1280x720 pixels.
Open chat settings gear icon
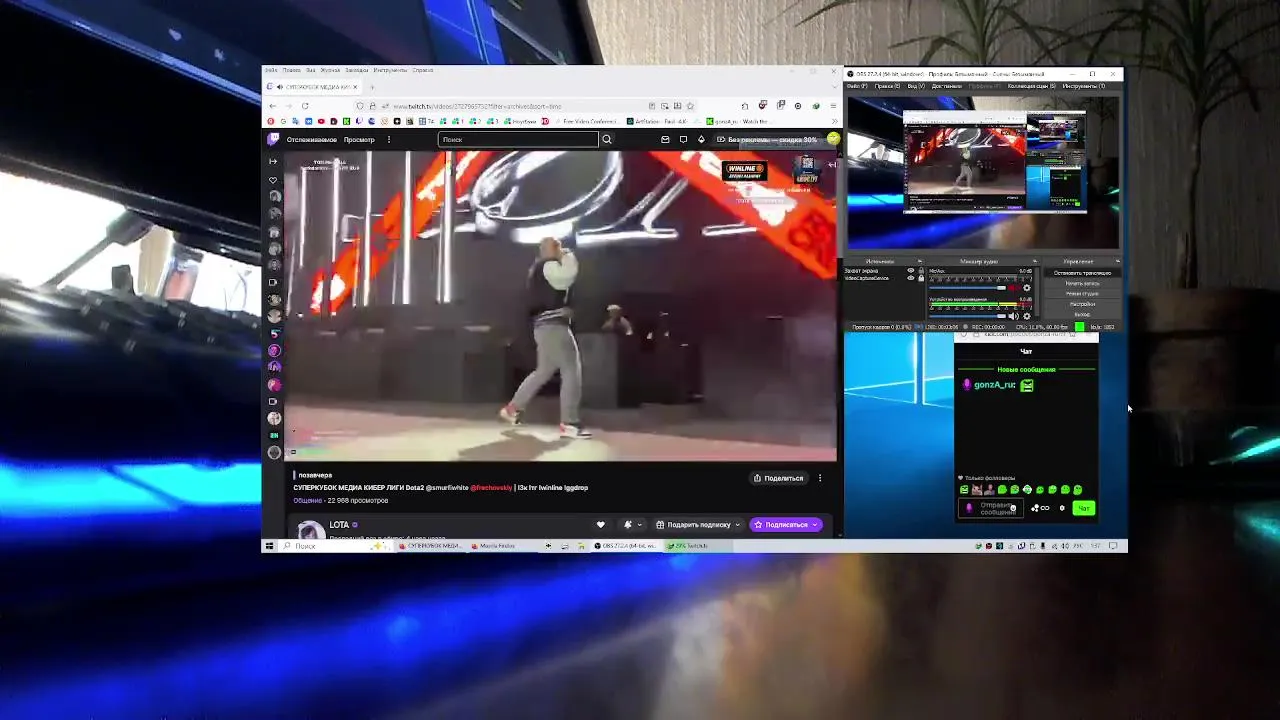1062,508
